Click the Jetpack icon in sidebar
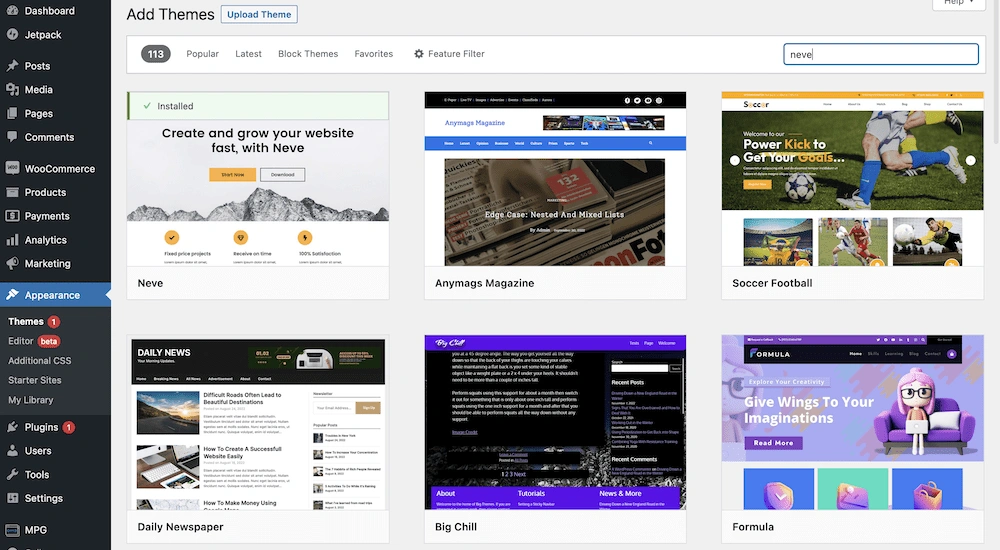1000x550 pixels. click(12, 35)
